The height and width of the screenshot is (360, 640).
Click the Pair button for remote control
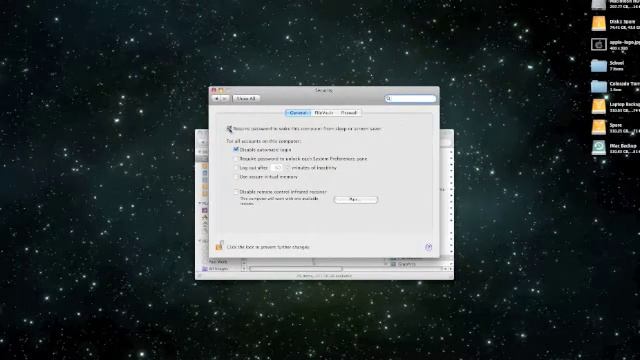[x=356, y=200]
